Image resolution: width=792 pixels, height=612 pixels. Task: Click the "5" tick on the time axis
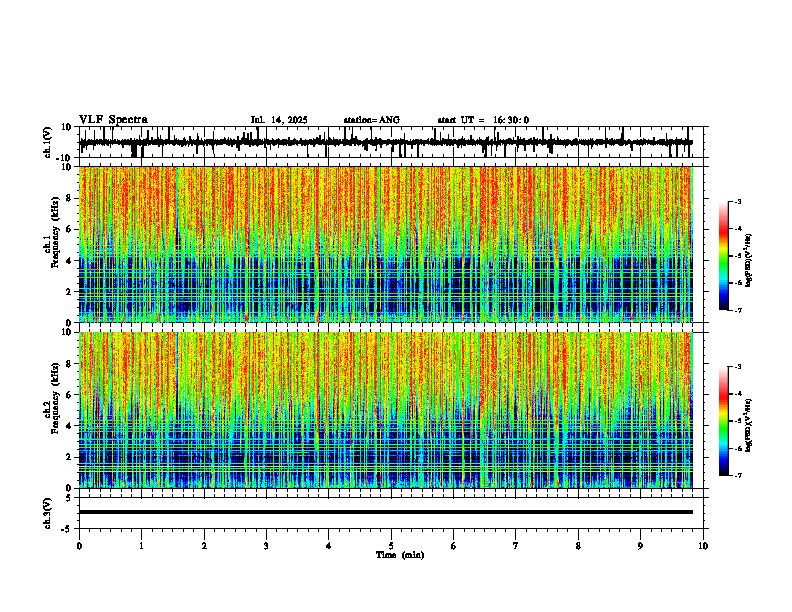[x=391, y=546]
